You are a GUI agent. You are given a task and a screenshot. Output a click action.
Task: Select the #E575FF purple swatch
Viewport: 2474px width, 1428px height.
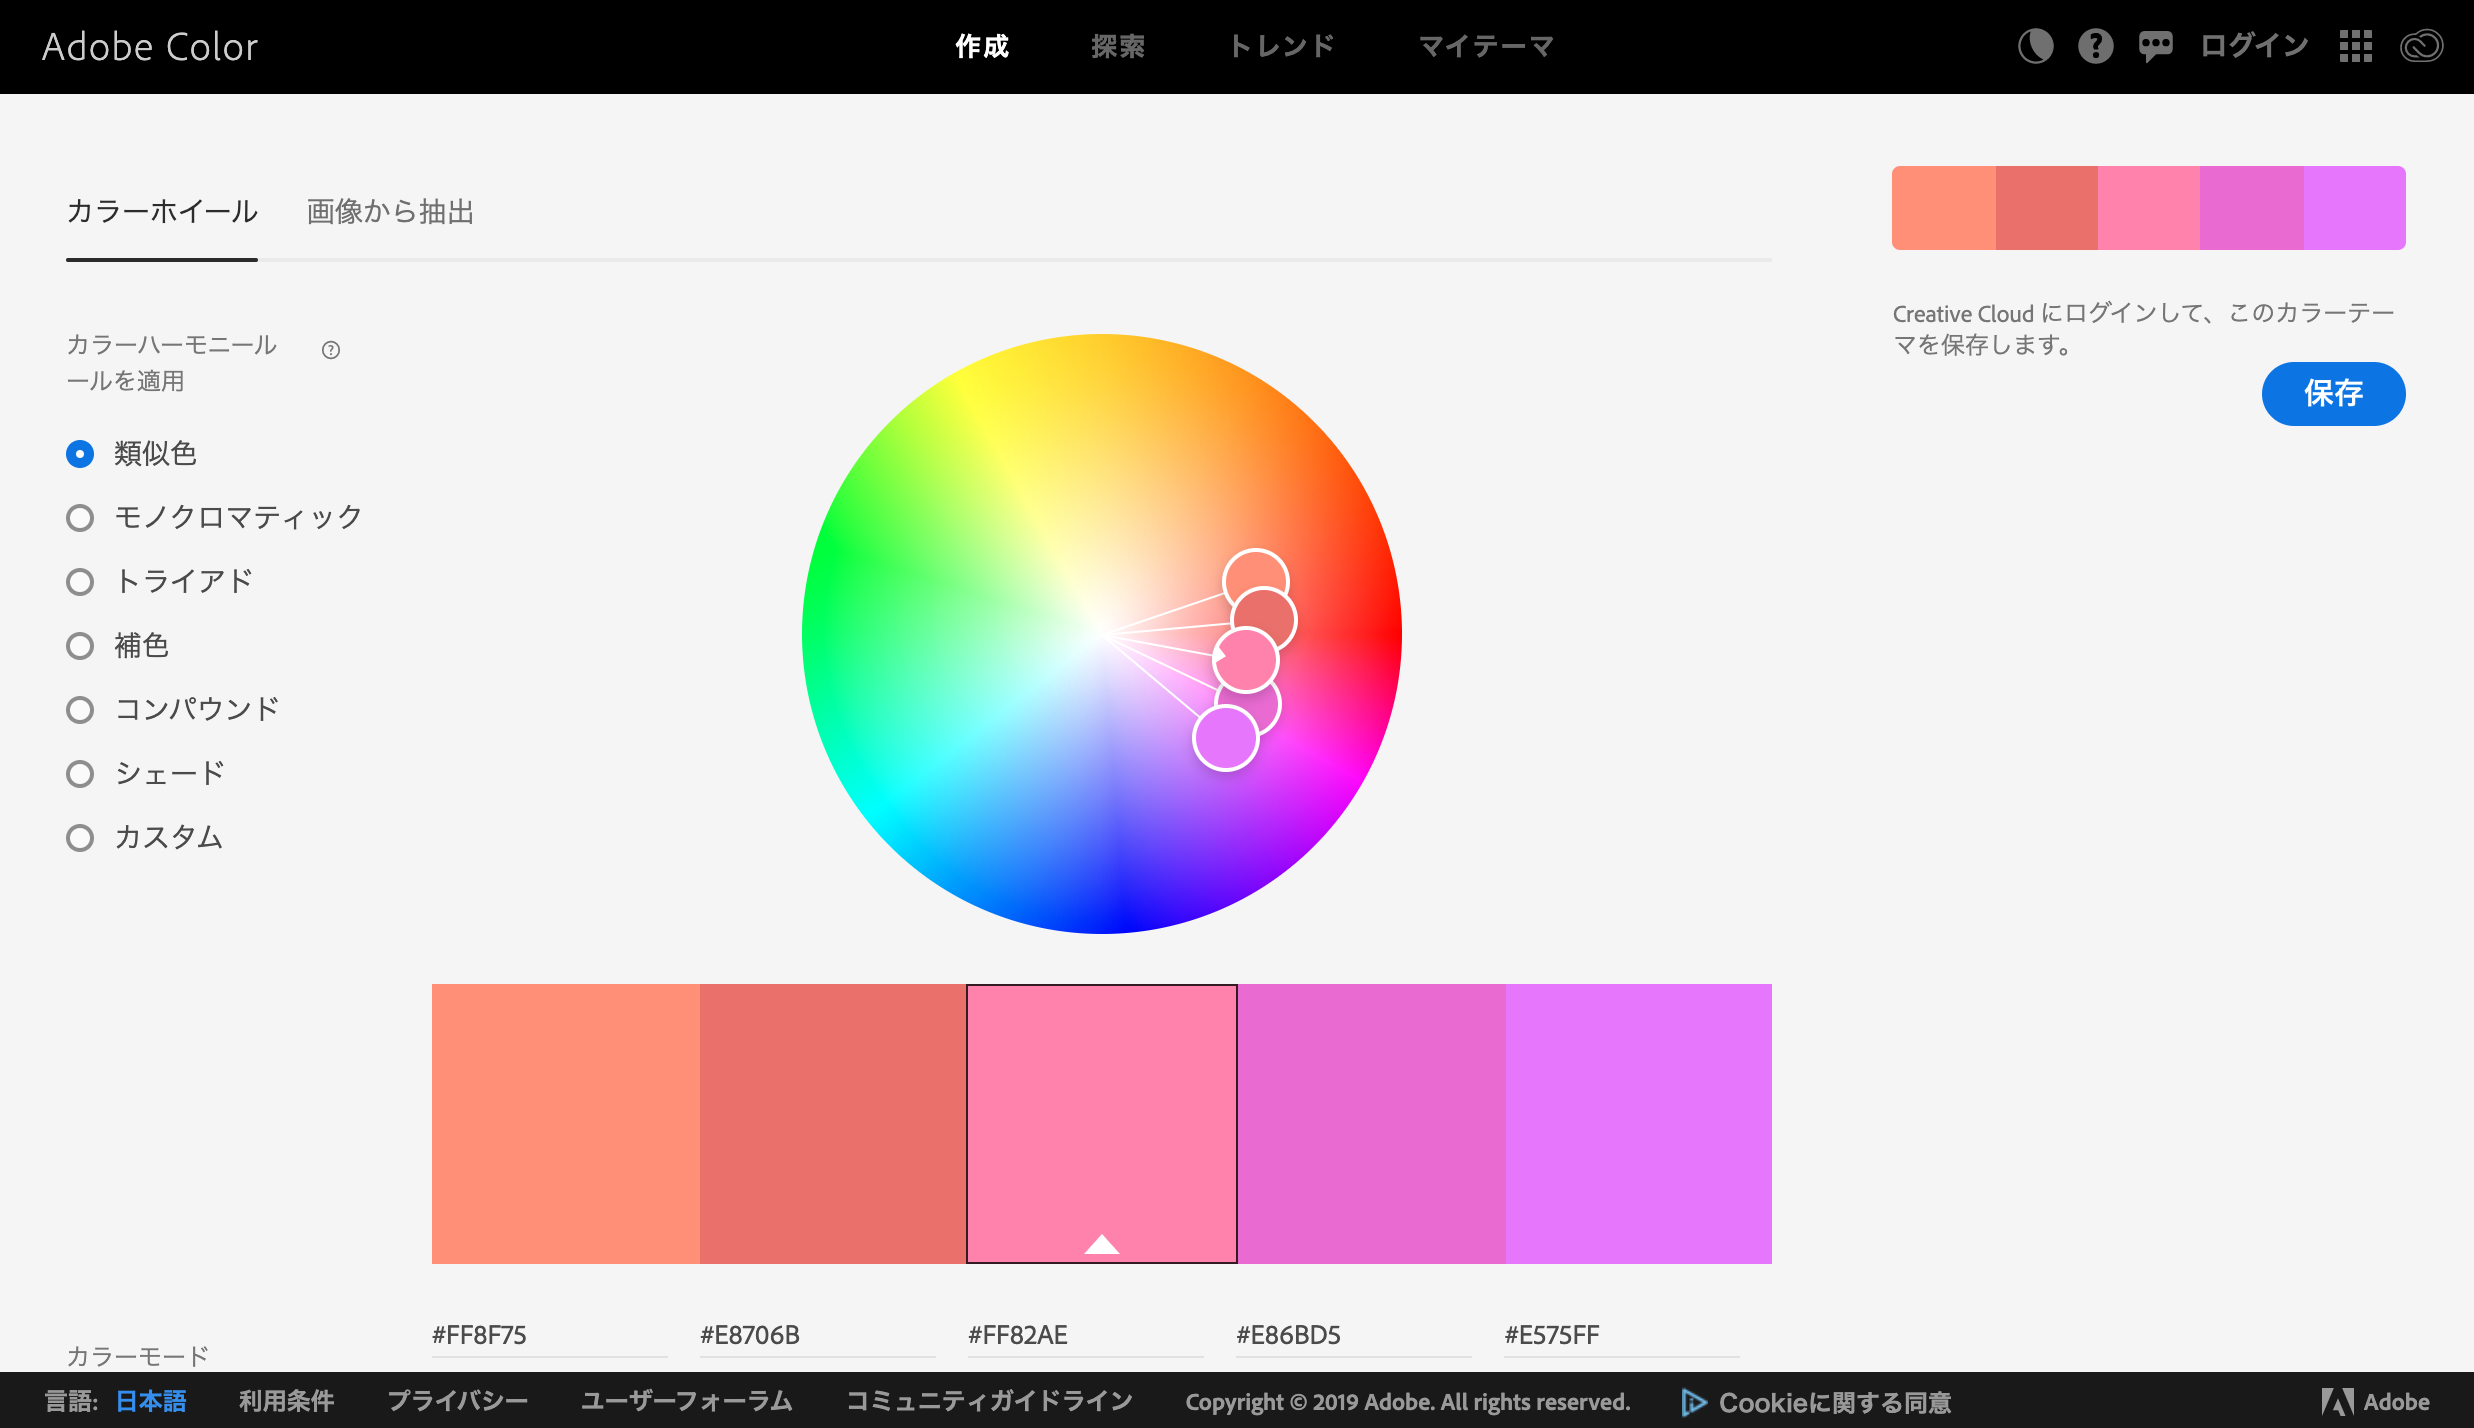tap(1638, 1123)
